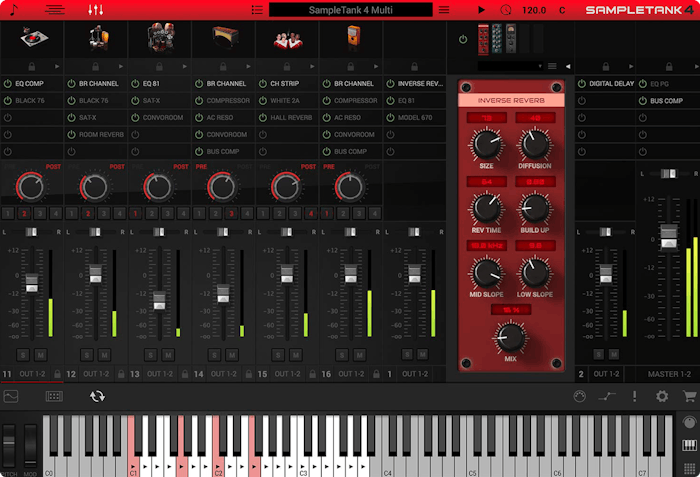Open OUT 1-2 output selector on channel 12

click(96, 374)
